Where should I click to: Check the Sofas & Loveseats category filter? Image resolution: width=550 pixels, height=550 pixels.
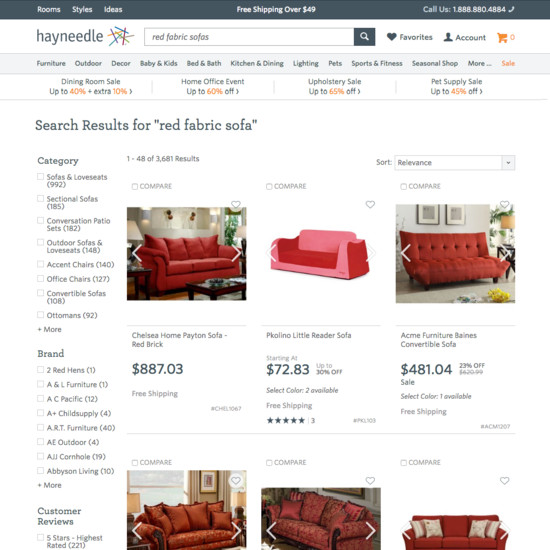40,176
